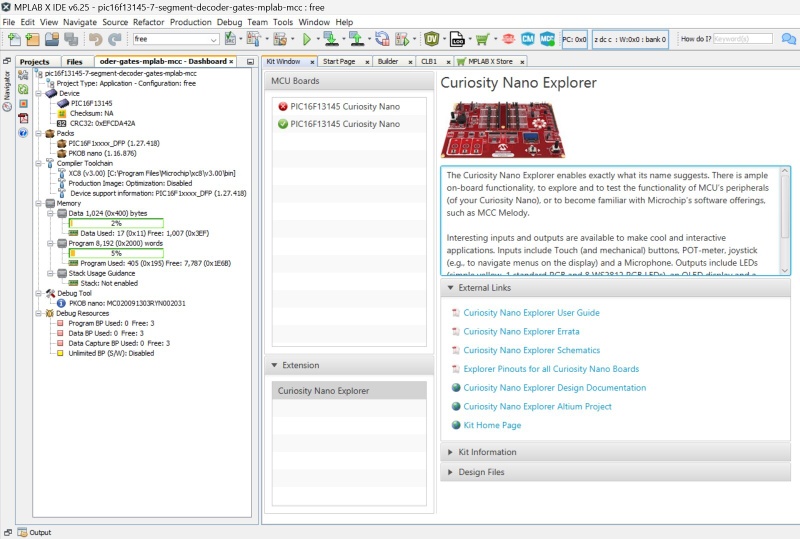
Task: Click the green refresh icon in dashboard sidebar
Action: click(x=23, y=89)
